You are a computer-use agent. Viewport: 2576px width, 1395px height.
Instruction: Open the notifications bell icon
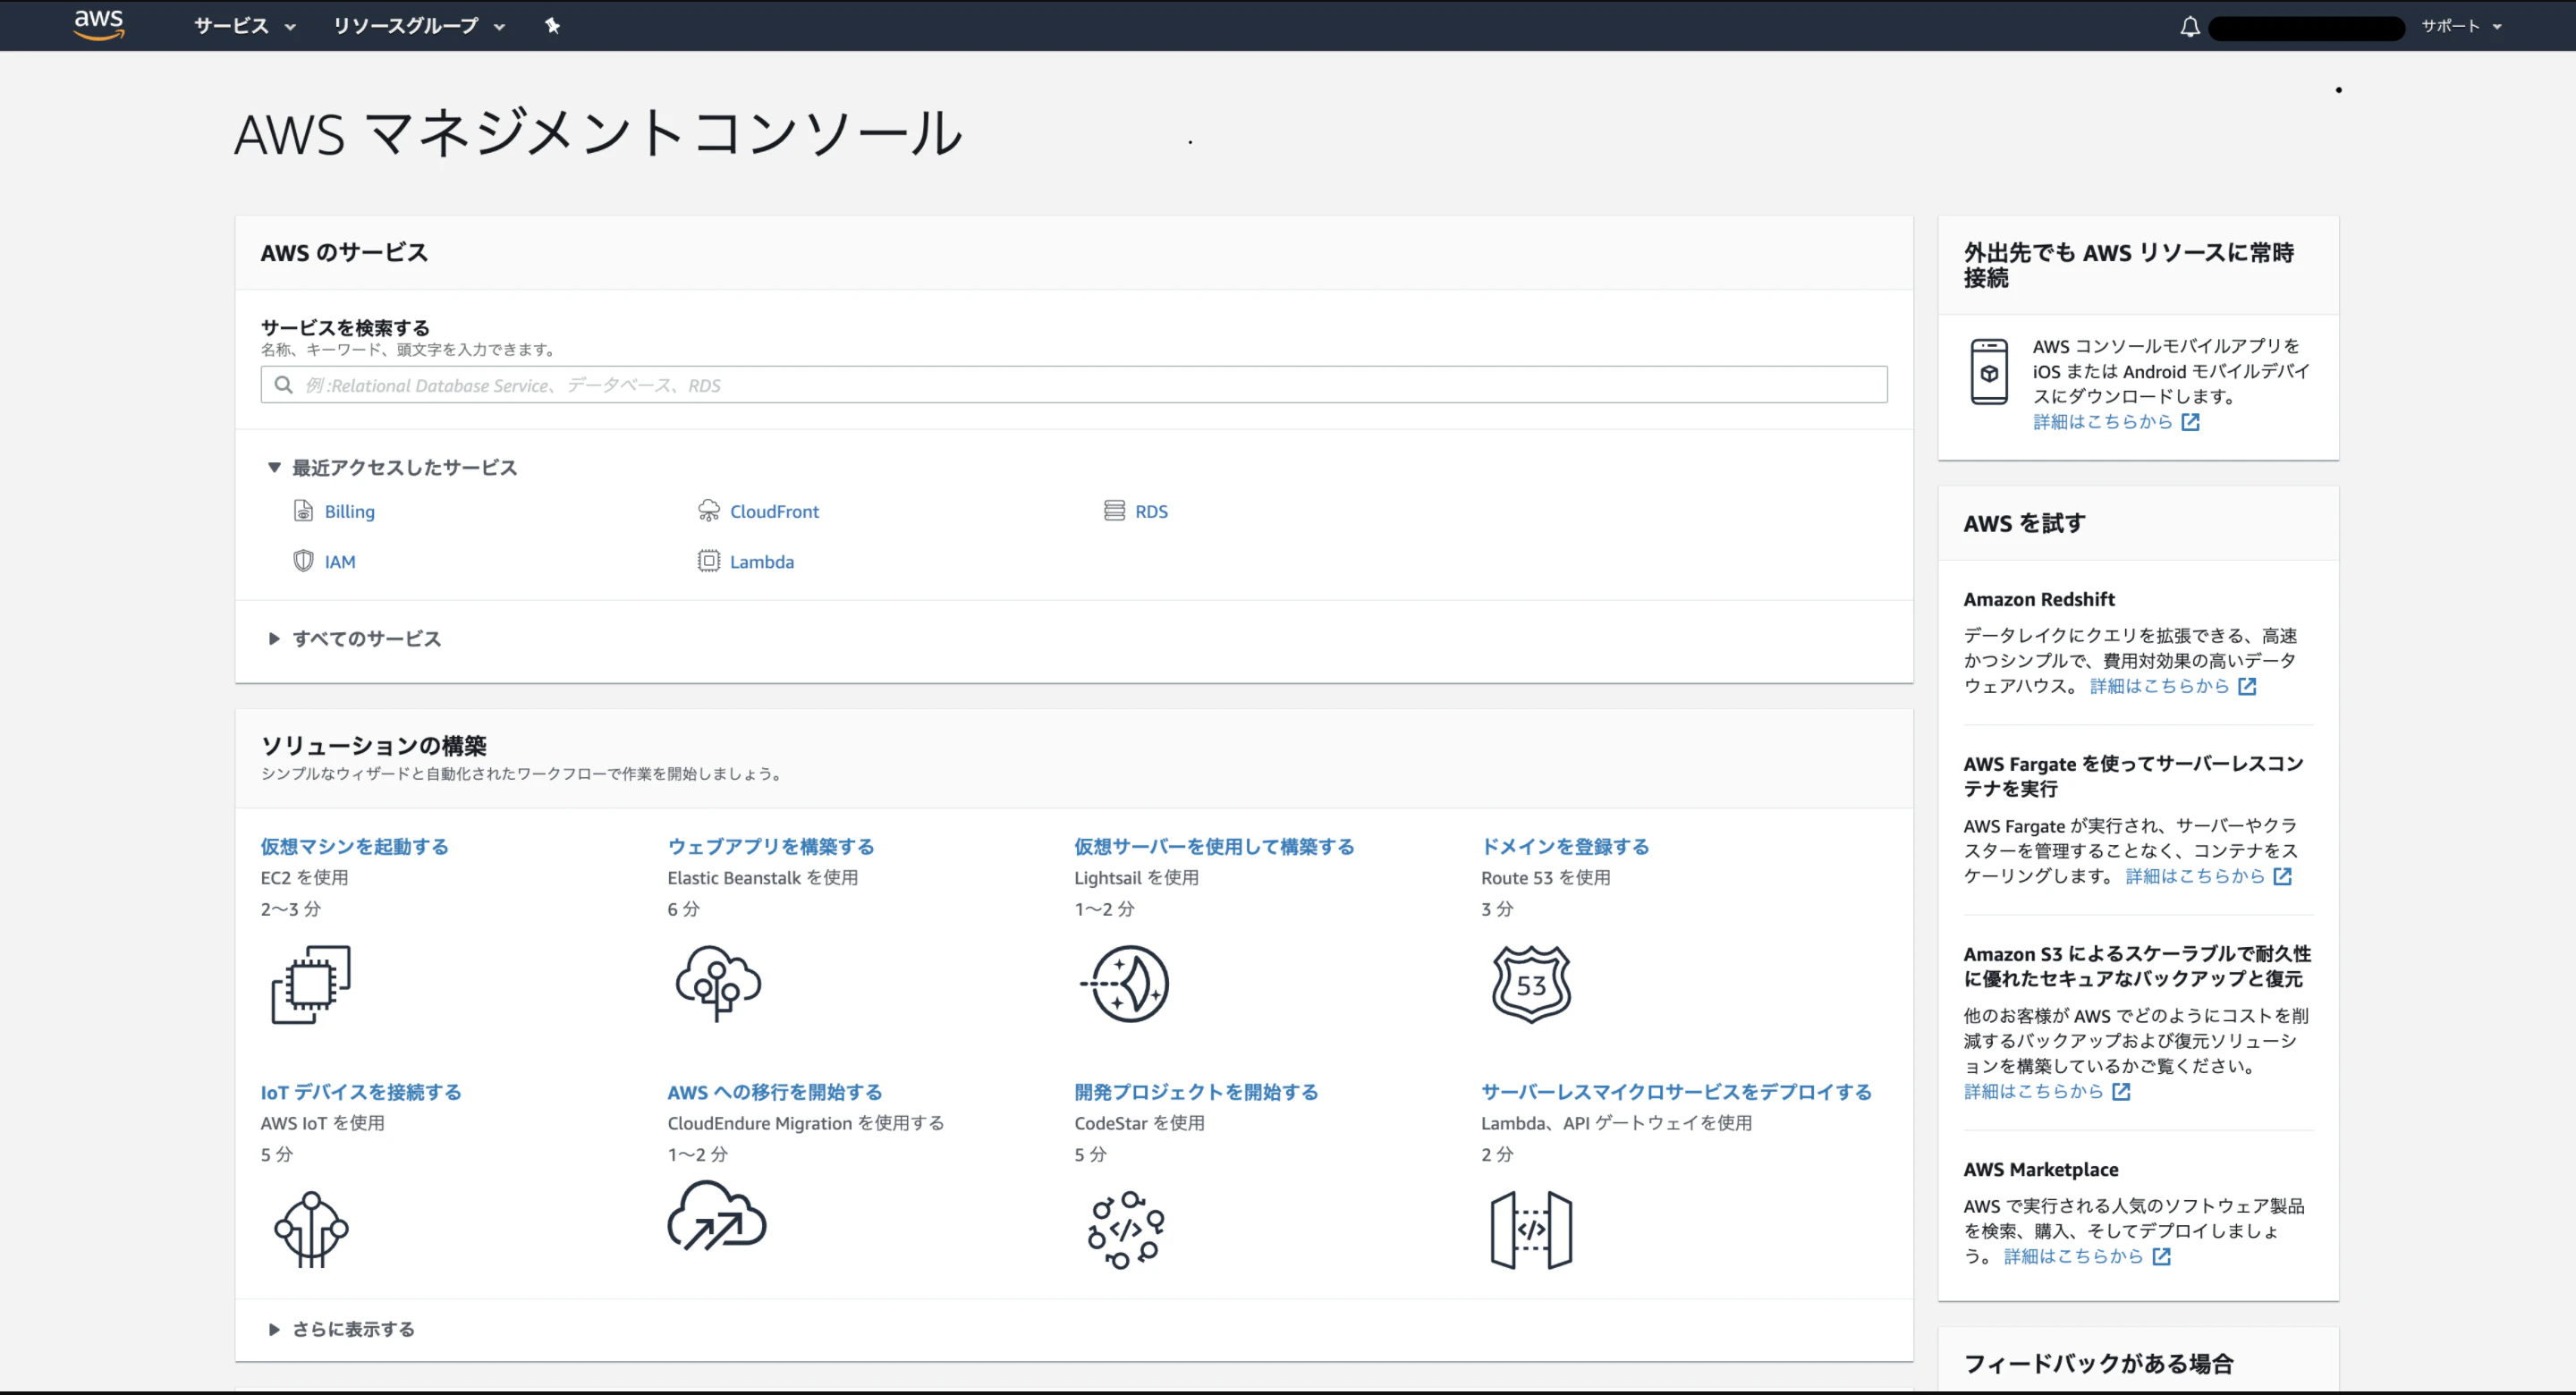[2190, 27]
